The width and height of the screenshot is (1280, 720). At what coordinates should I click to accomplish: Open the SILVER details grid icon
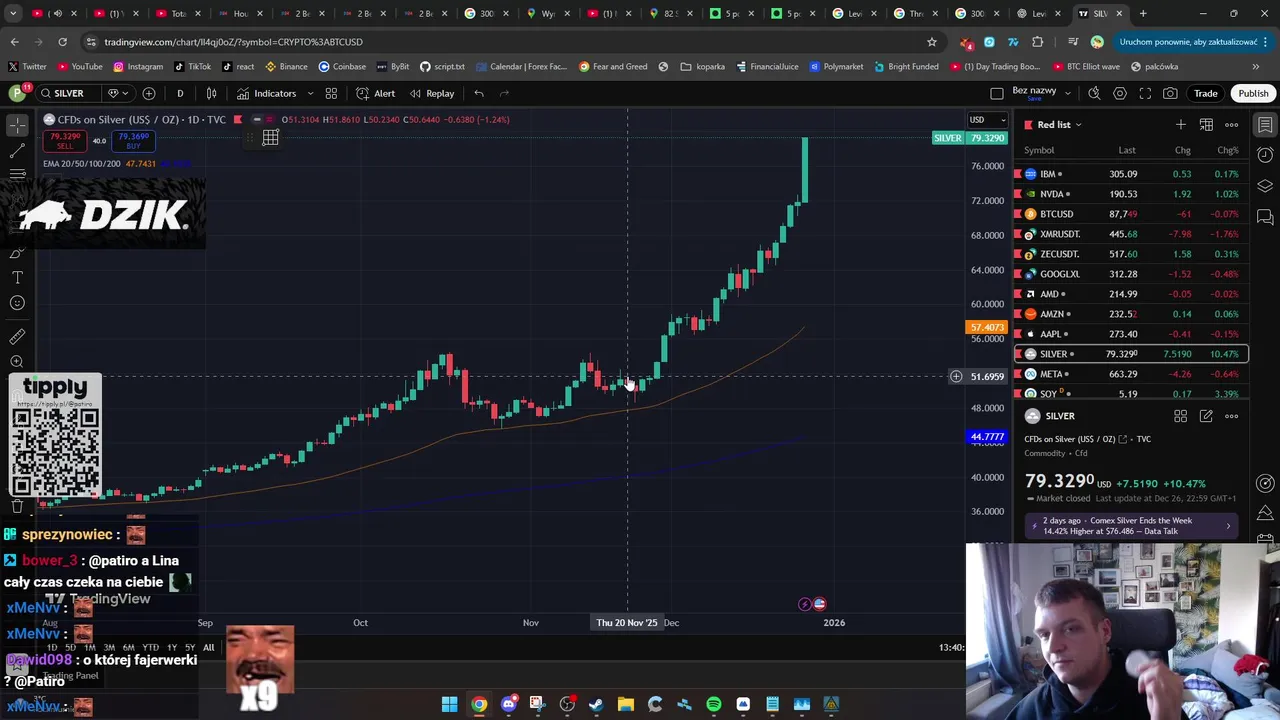point(1181,416)
